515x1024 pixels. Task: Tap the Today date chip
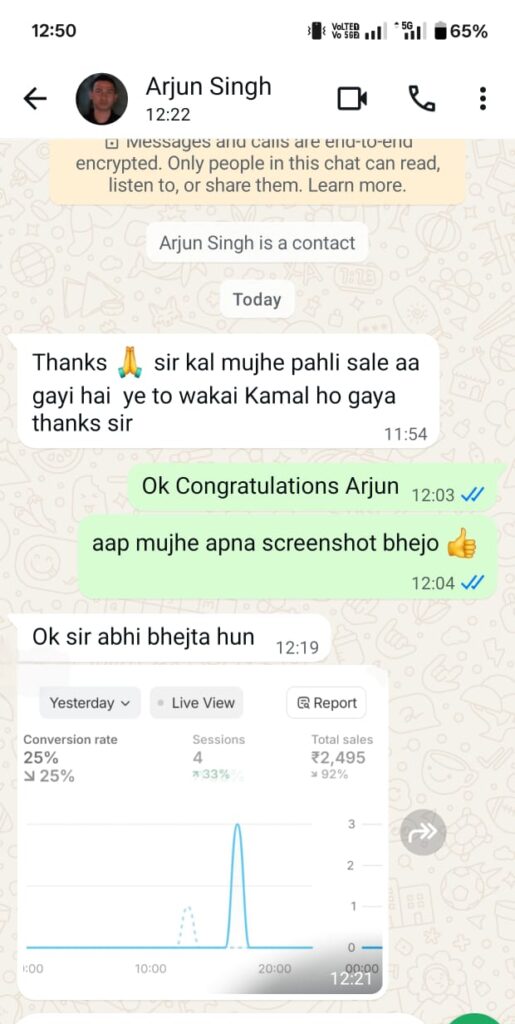[x=257, y=300]
